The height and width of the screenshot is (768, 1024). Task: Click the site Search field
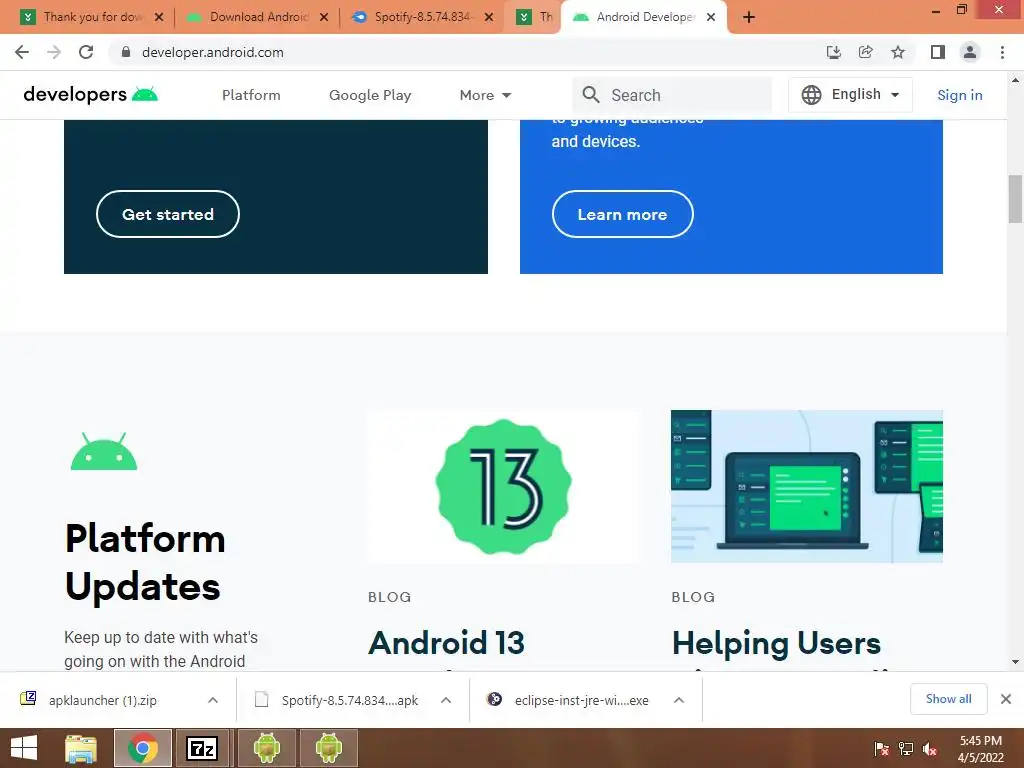pos(673,95)
